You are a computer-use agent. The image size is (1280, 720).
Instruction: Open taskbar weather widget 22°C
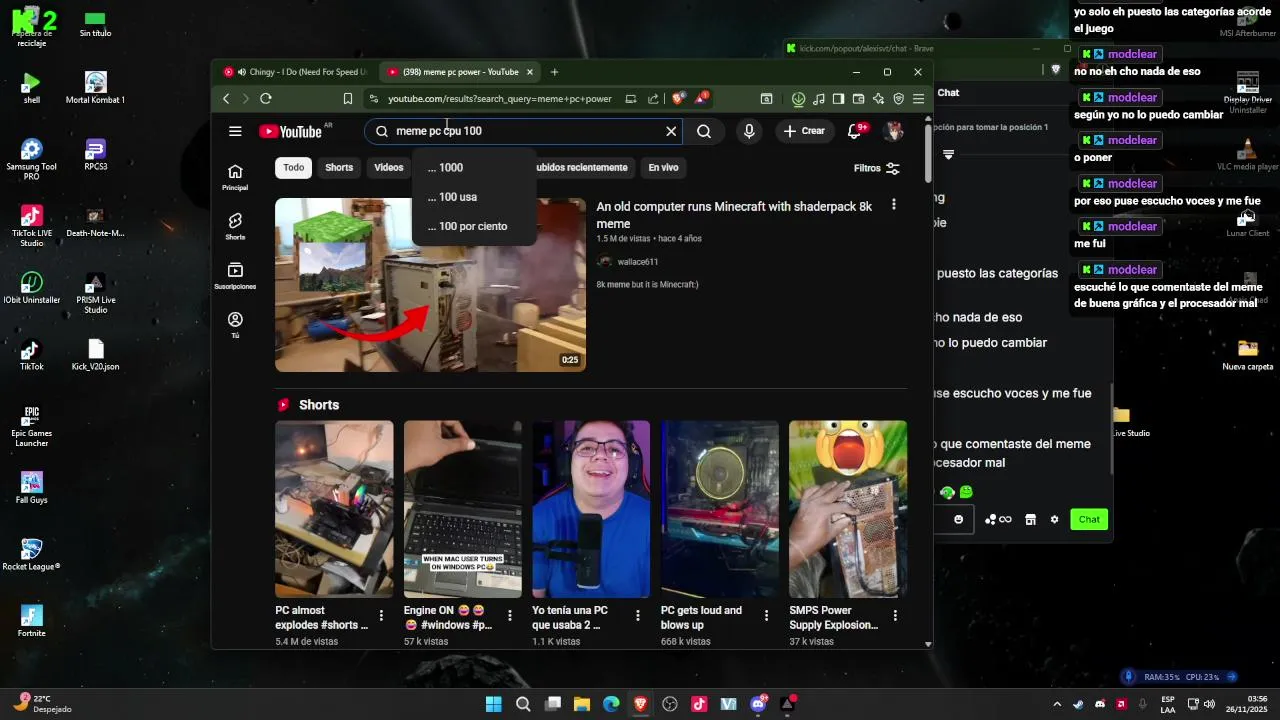tap(42, 704)
